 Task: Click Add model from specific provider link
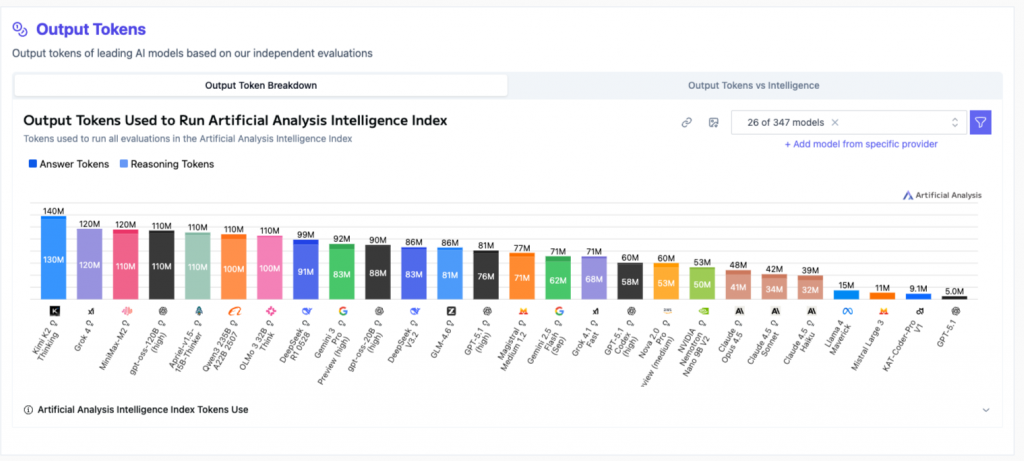[861, 144]
